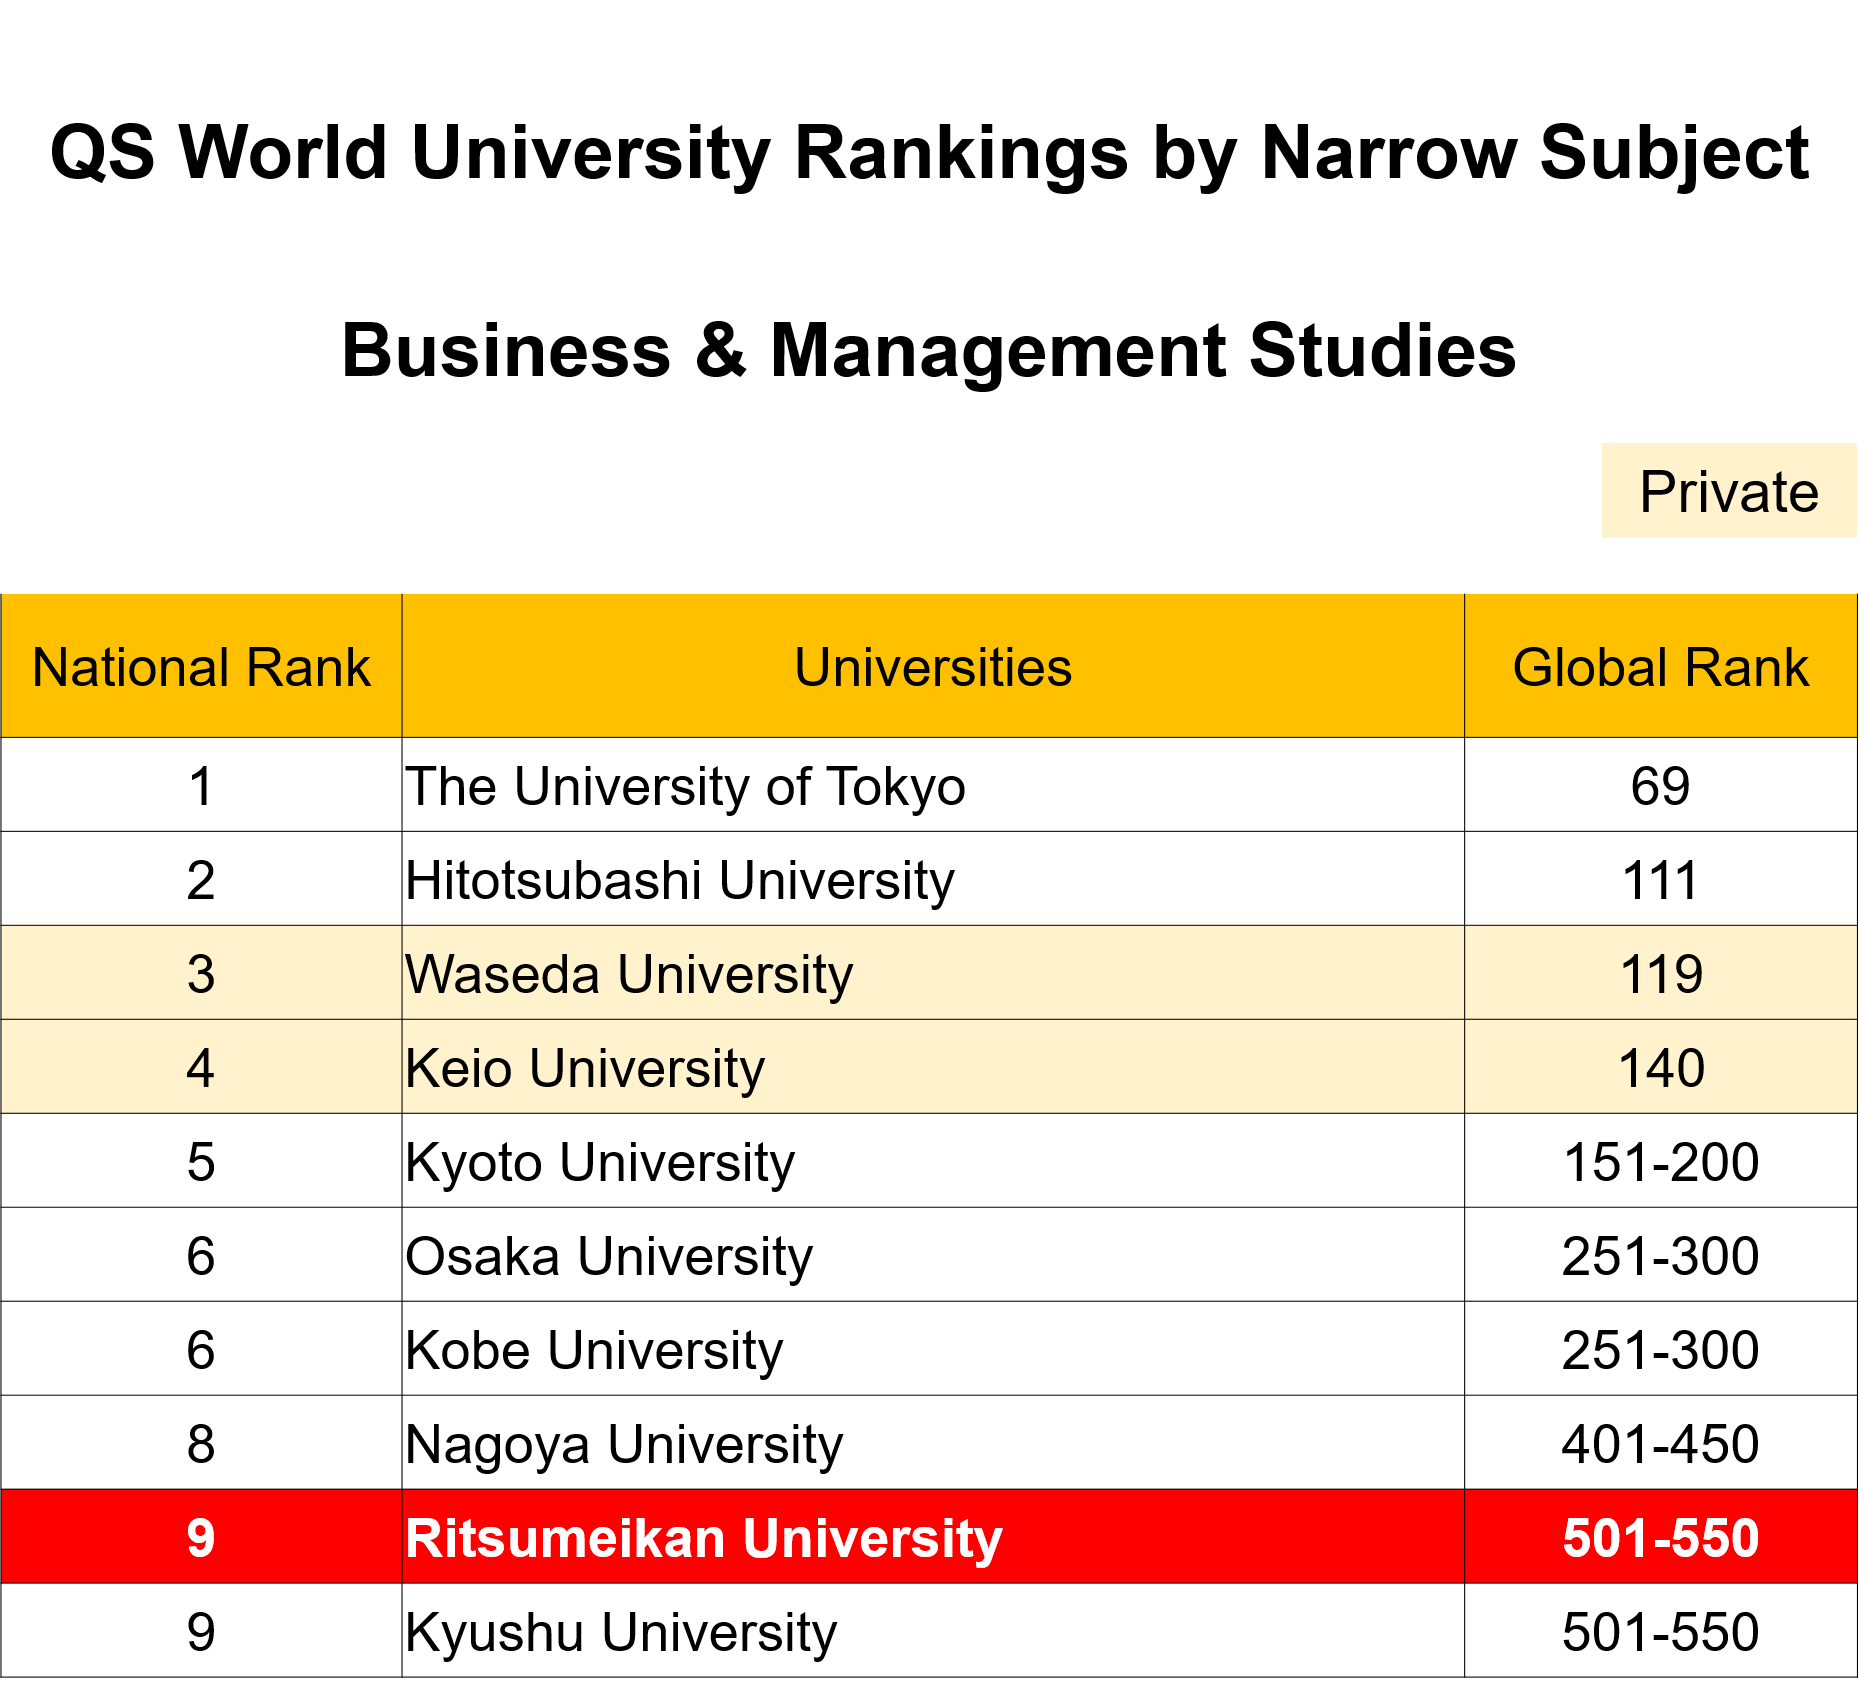Click the highlighted Ritsumeikan University row
The image size is (1859, 1697).
tap(703, 1538)
